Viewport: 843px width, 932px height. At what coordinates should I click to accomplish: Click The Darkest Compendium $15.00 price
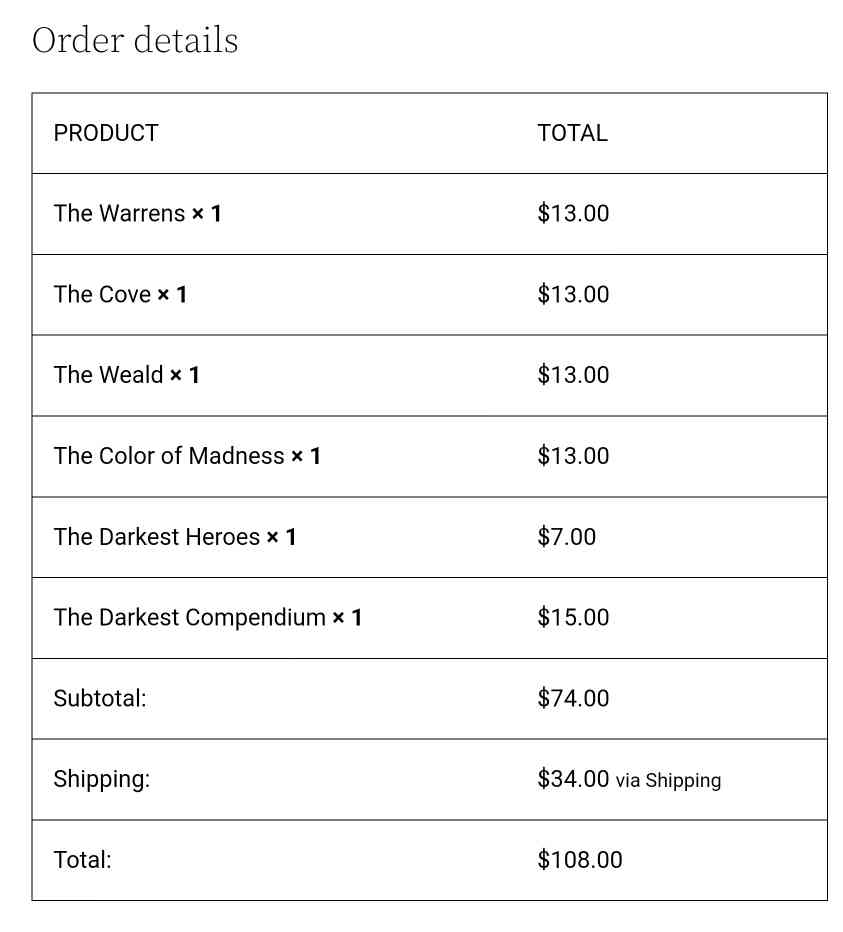point(573,618)
